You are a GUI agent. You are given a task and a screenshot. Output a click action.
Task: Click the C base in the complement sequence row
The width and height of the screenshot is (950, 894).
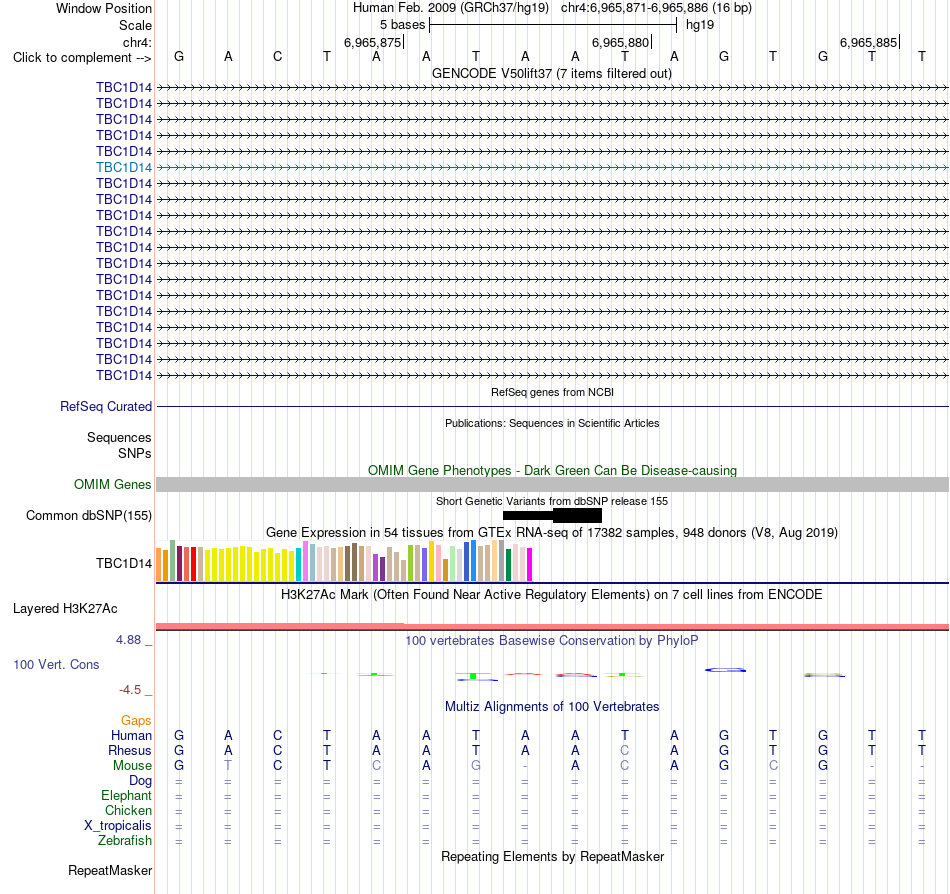click(277, 57)
